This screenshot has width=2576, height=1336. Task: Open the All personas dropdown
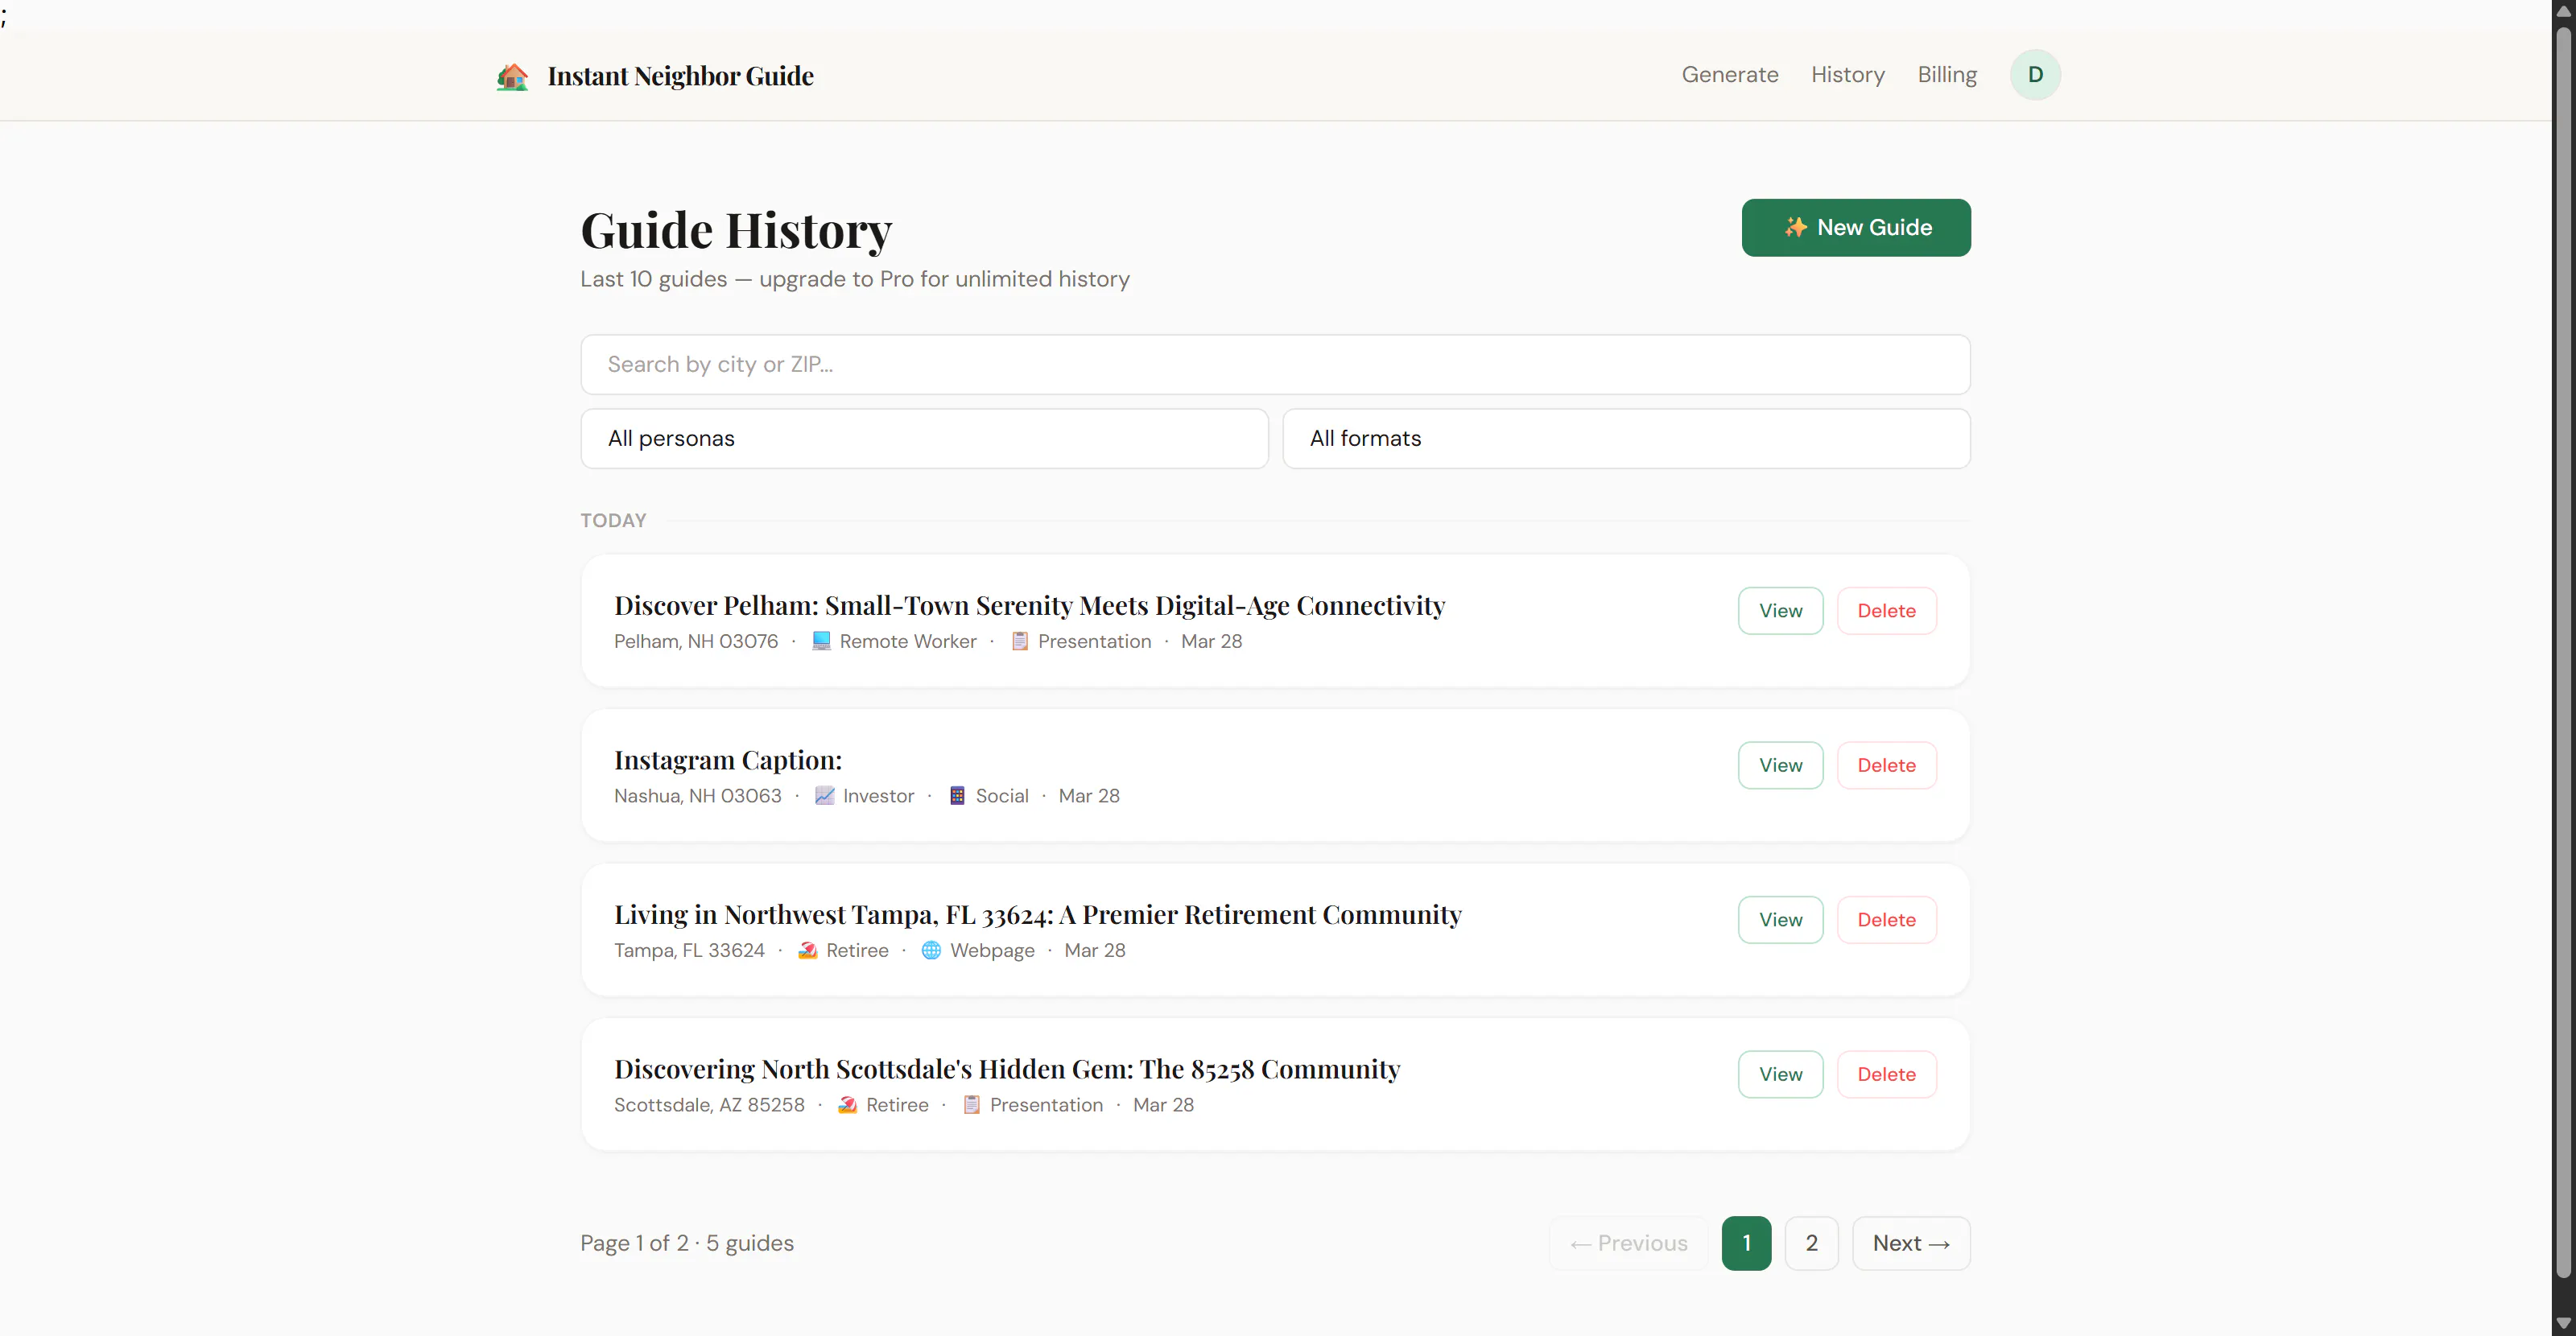(924, 438)
